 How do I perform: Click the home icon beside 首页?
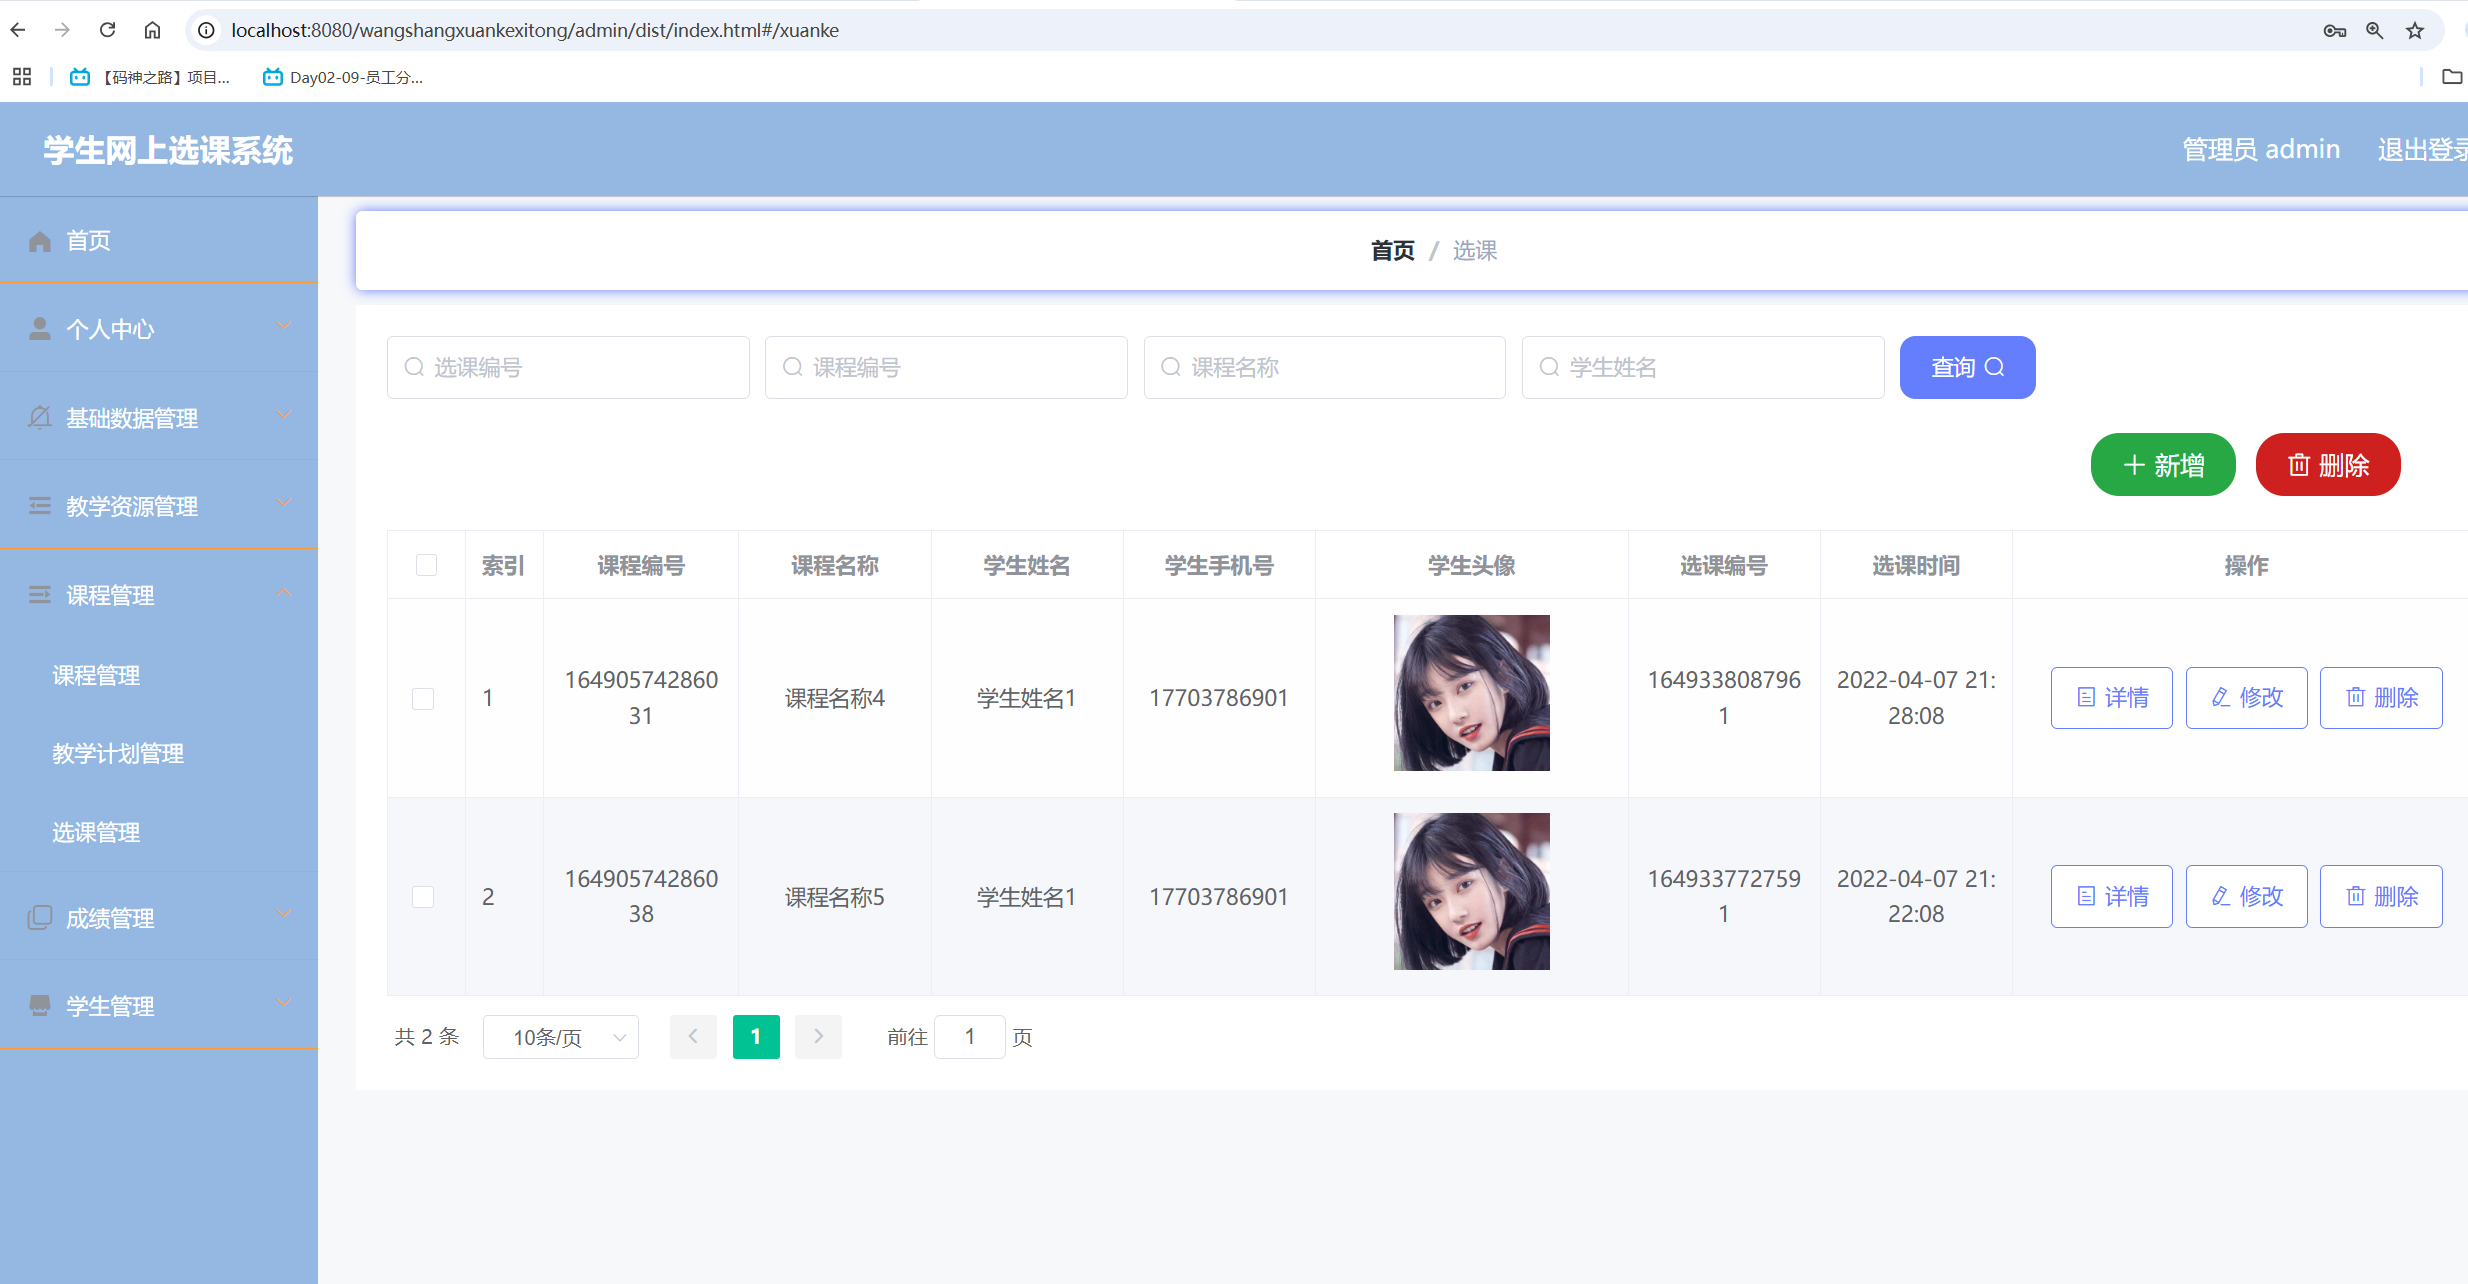[x=40, y=240]
